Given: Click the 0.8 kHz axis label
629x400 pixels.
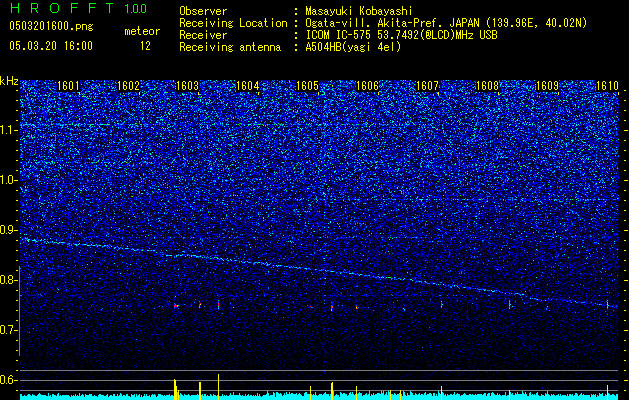Looking at the screenshot, I should 9,280.
